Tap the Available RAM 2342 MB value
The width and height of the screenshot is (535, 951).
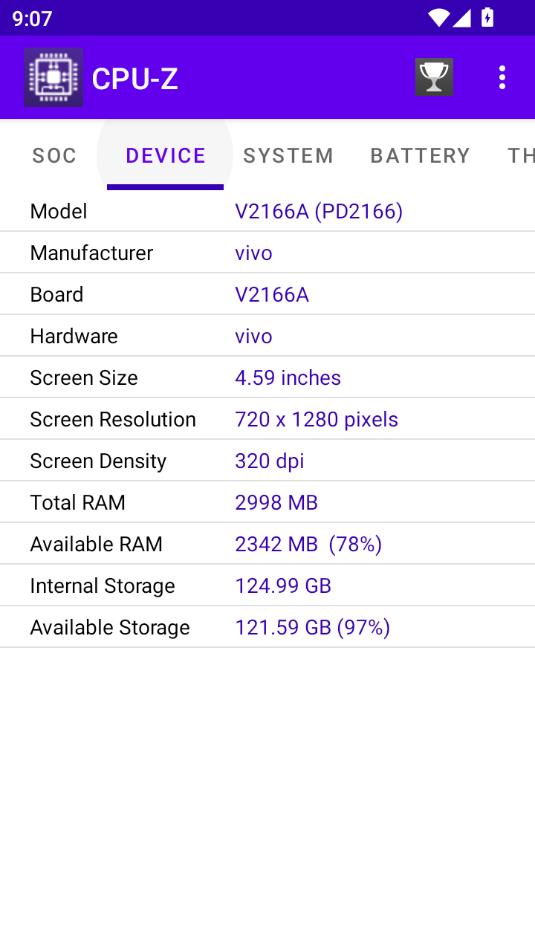[308, 544]
